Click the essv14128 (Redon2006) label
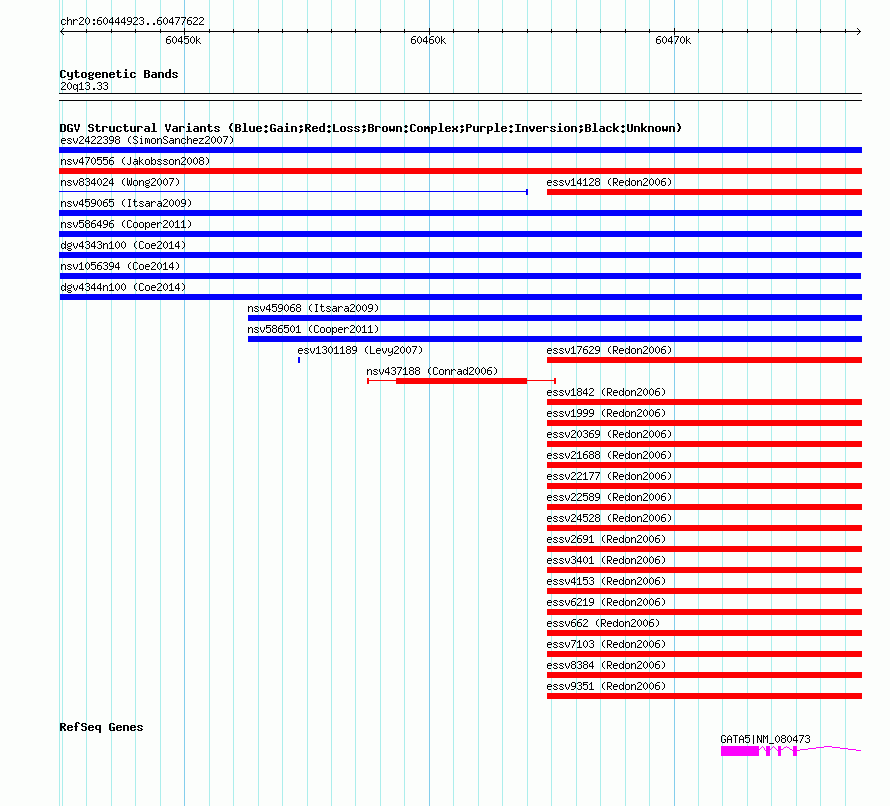 click(609, 182)
